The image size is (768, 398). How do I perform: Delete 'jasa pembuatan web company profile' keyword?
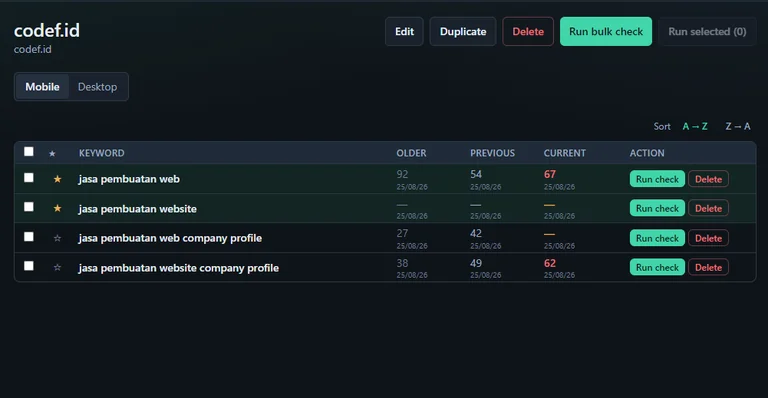coord(708,238)
